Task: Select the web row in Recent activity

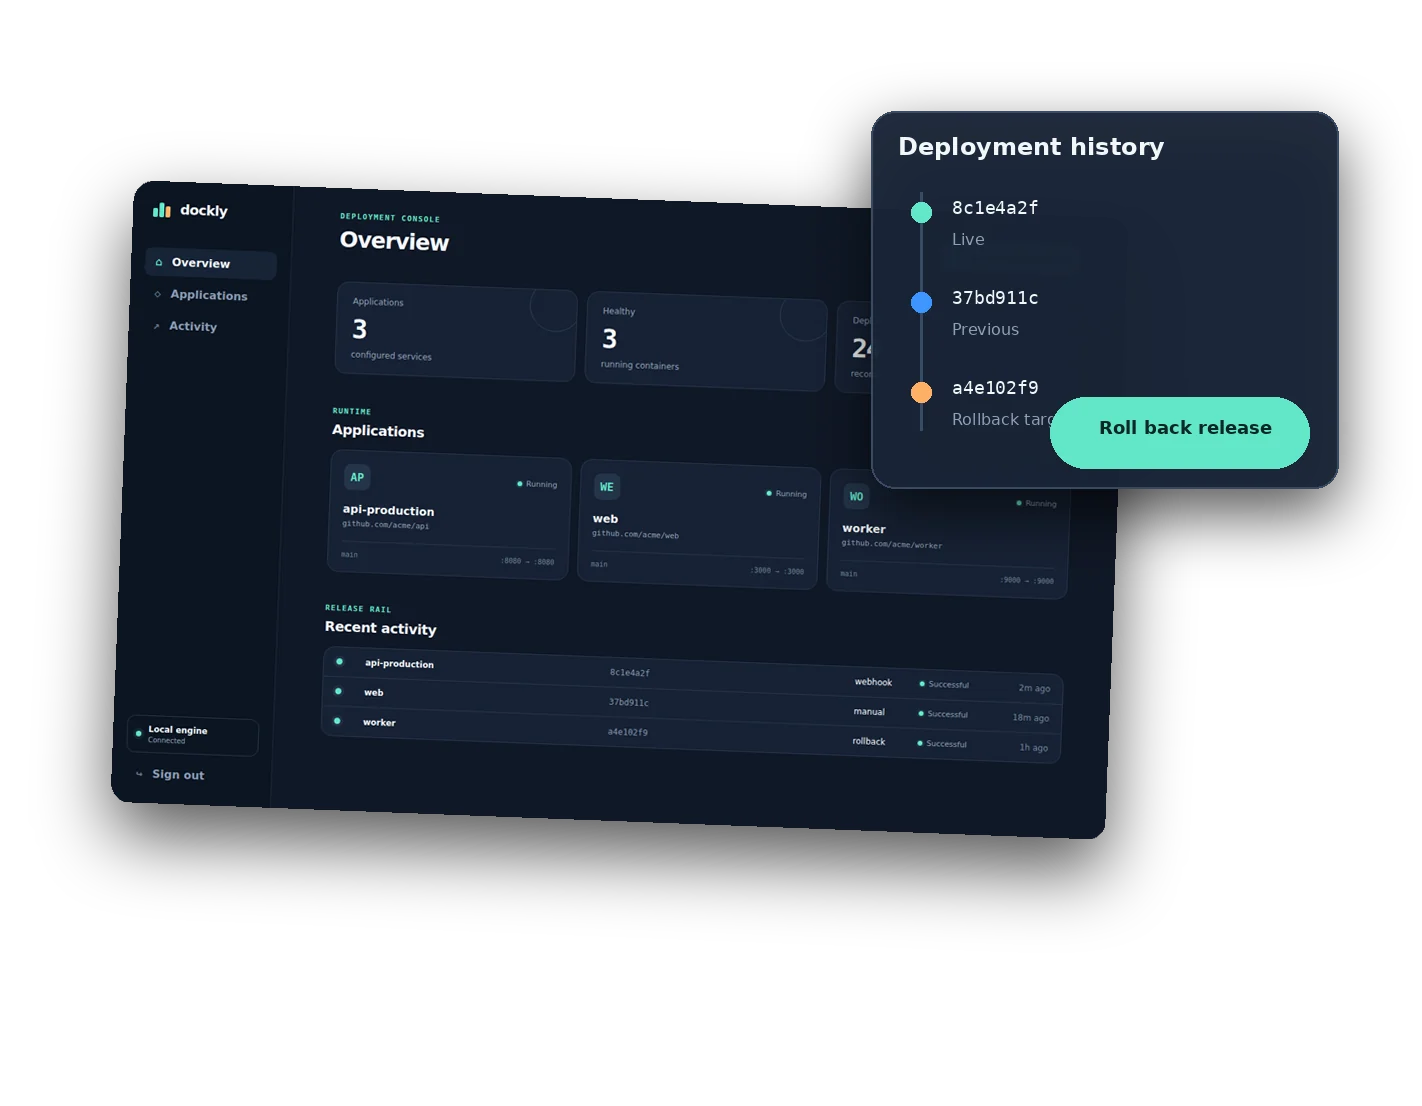Action: [692, 705]
